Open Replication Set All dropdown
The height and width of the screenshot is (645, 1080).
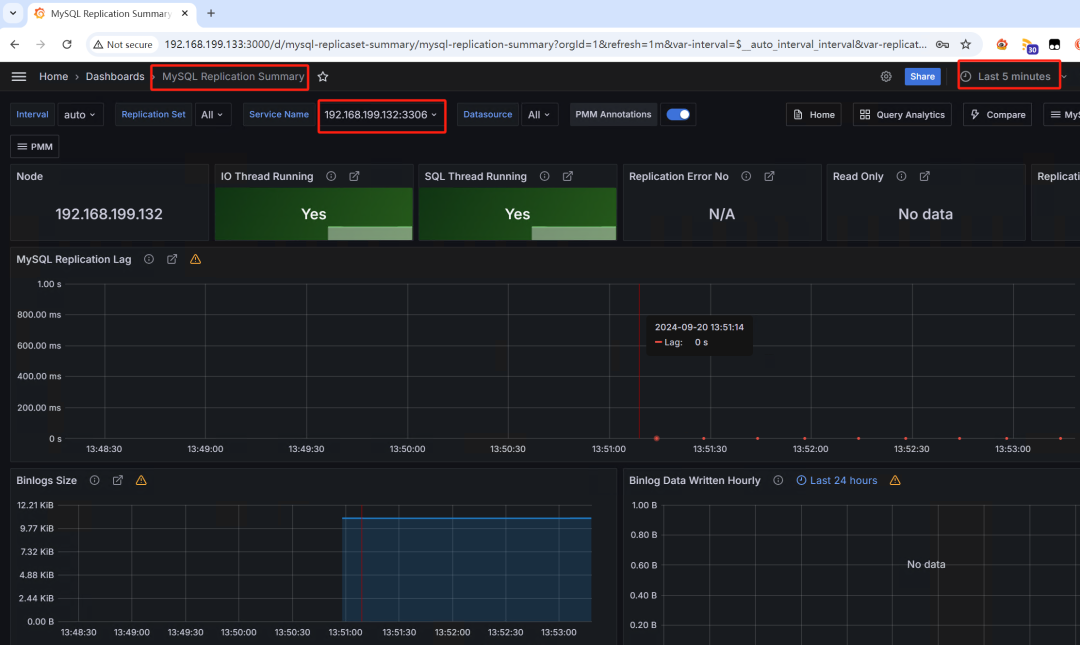tap(212, 114)
